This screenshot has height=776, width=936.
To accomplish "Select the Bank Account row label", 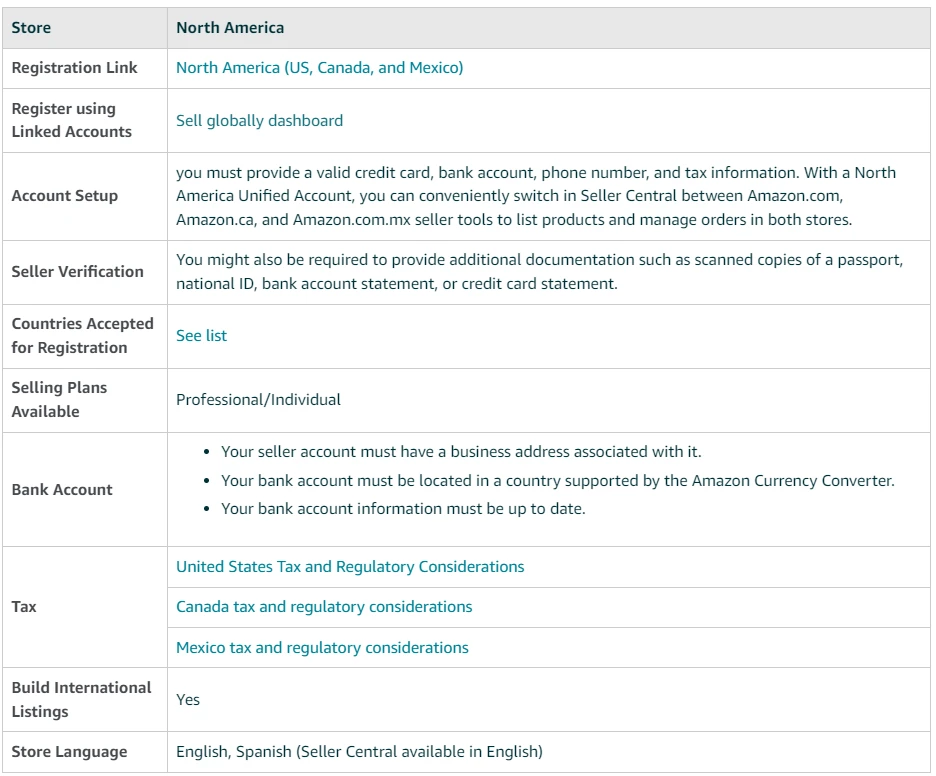I will pyautogui.click(x=62, y=490).
